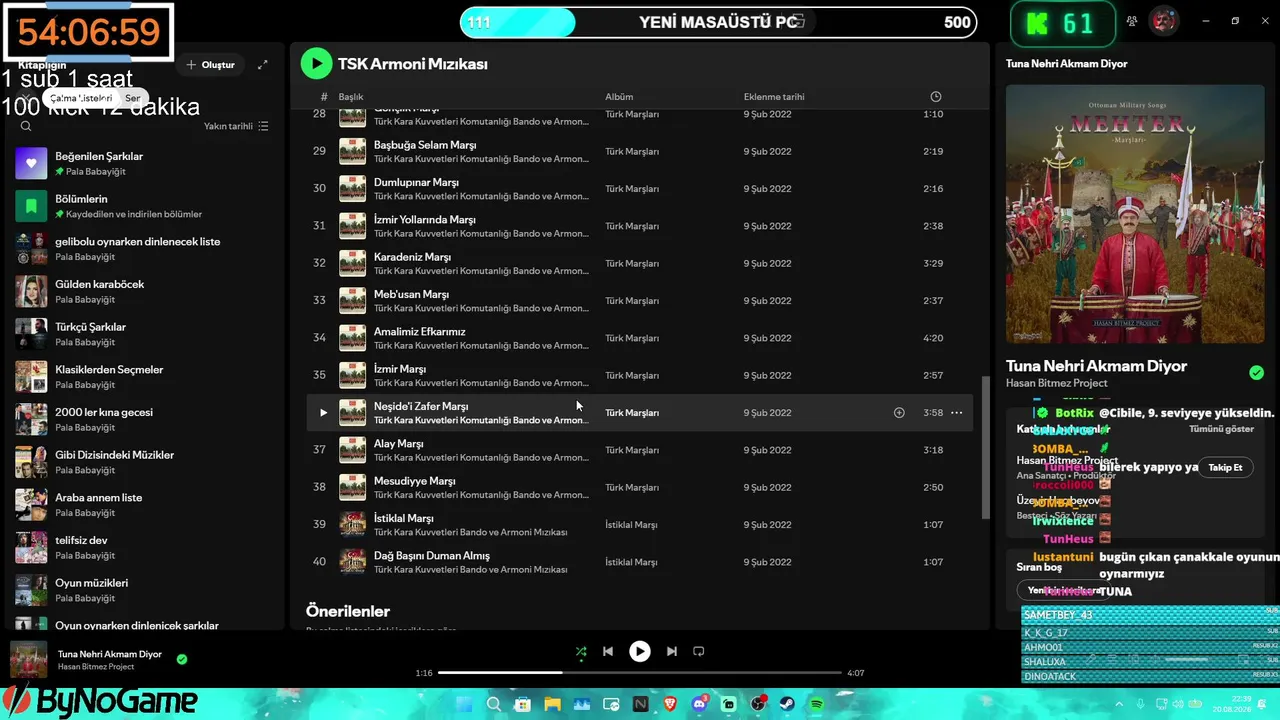Open Discord from the taskbar
The width and height of the screenshot is (1280, 720).
coord(699,705)
